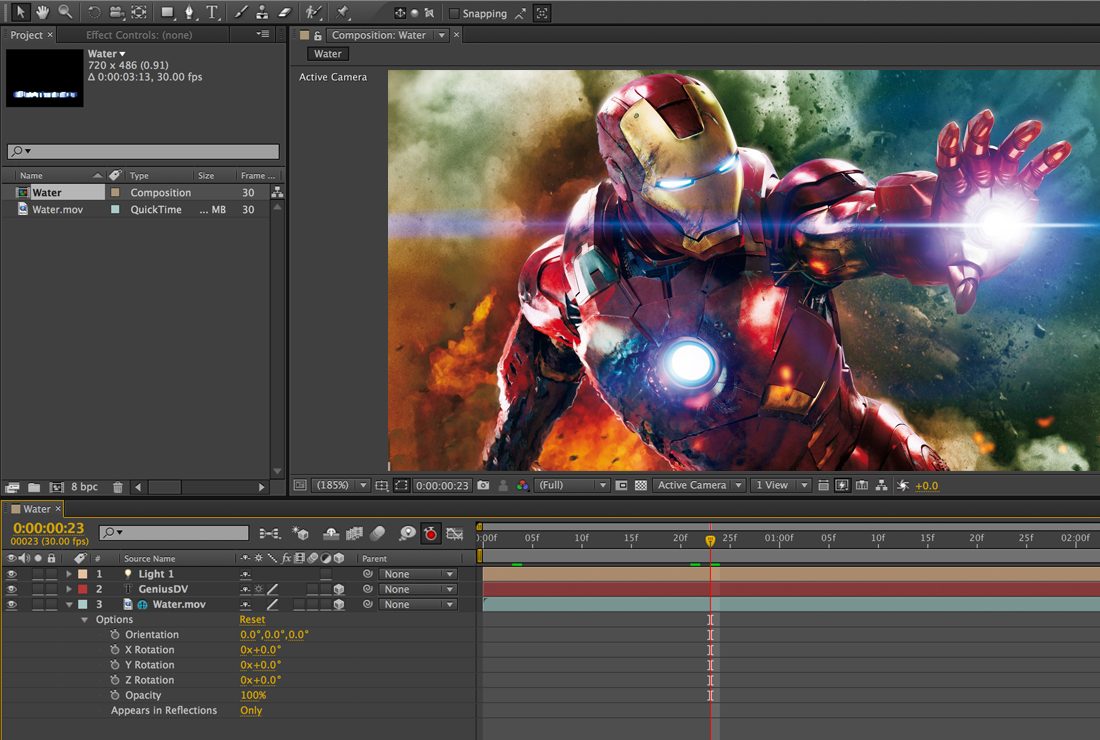Screen dimensions: 1100x740
Task: Delete selected project item with trash icon
Action: point(118,487)
